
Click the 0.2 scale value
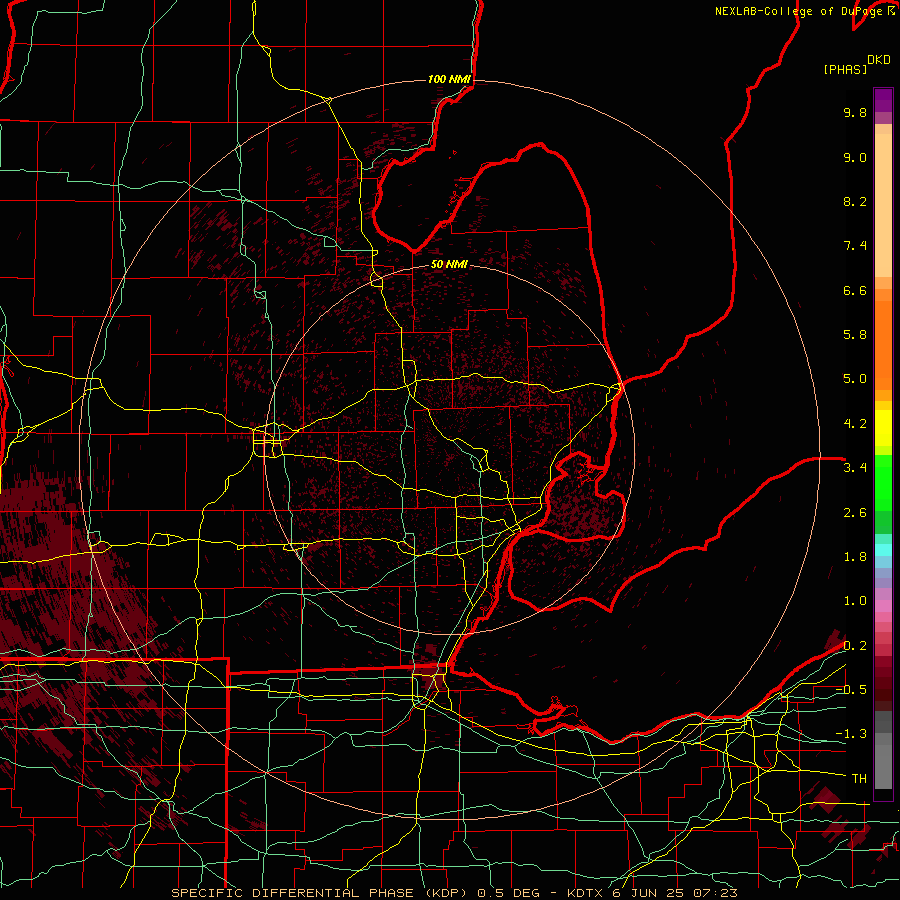click(855, 646)
